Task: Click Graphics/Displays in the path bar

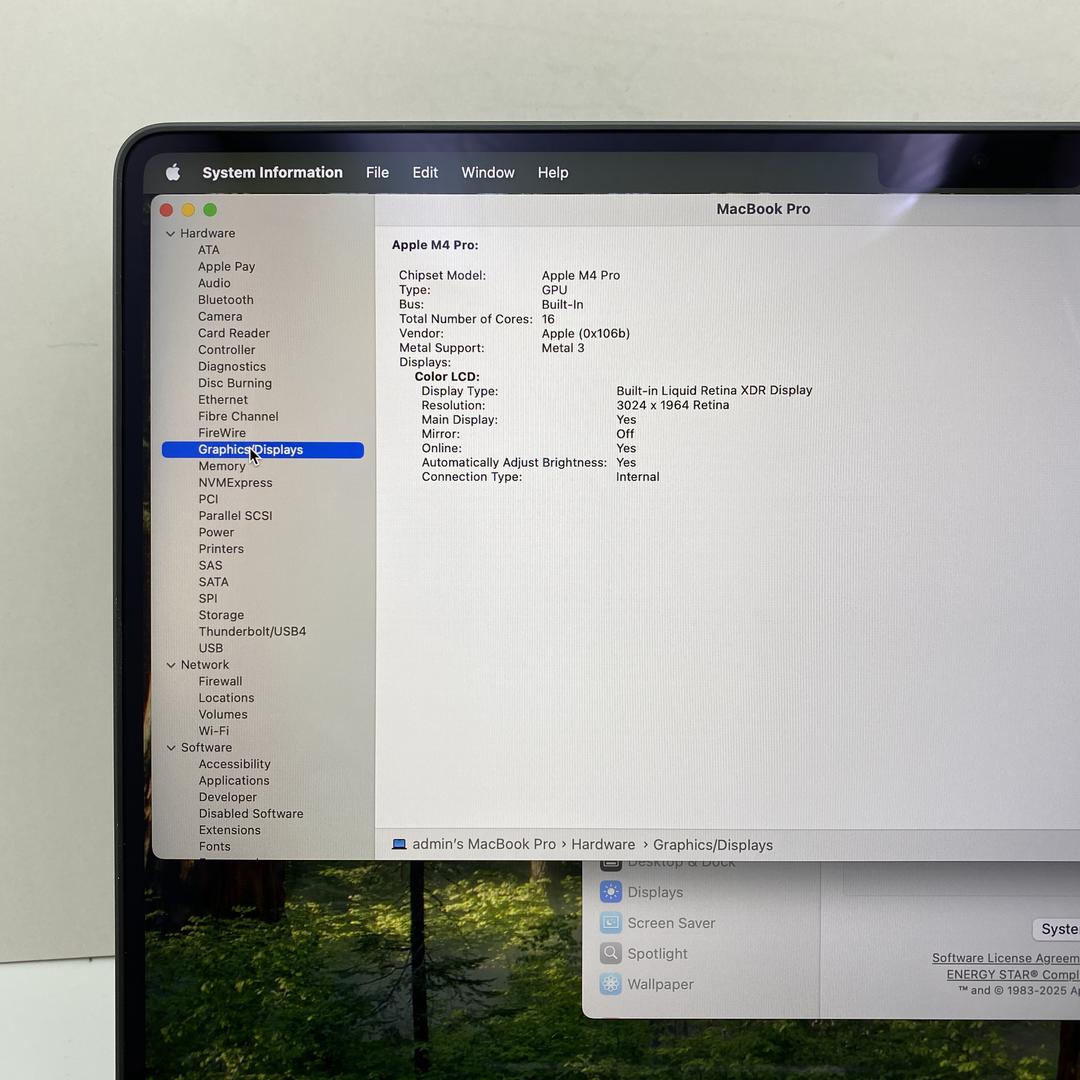Action: click(713, 845)
